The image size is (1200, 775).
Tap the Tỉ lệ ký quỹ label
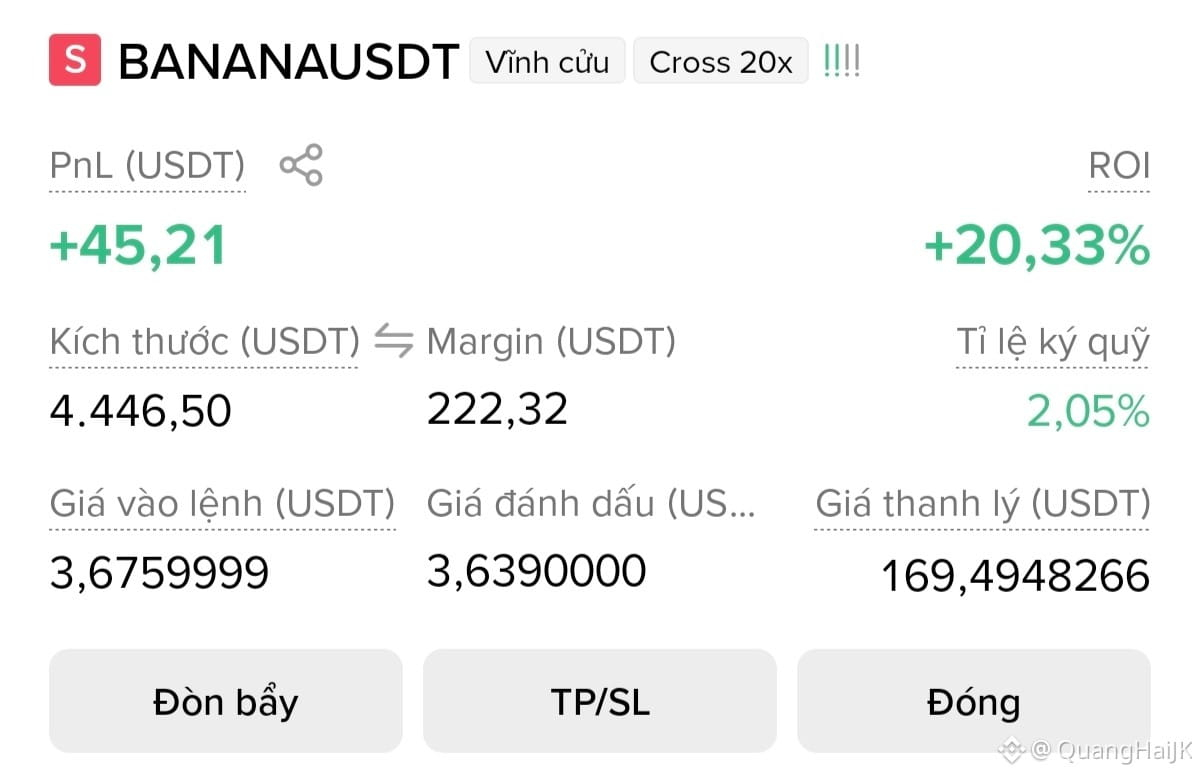(1052, 343)
